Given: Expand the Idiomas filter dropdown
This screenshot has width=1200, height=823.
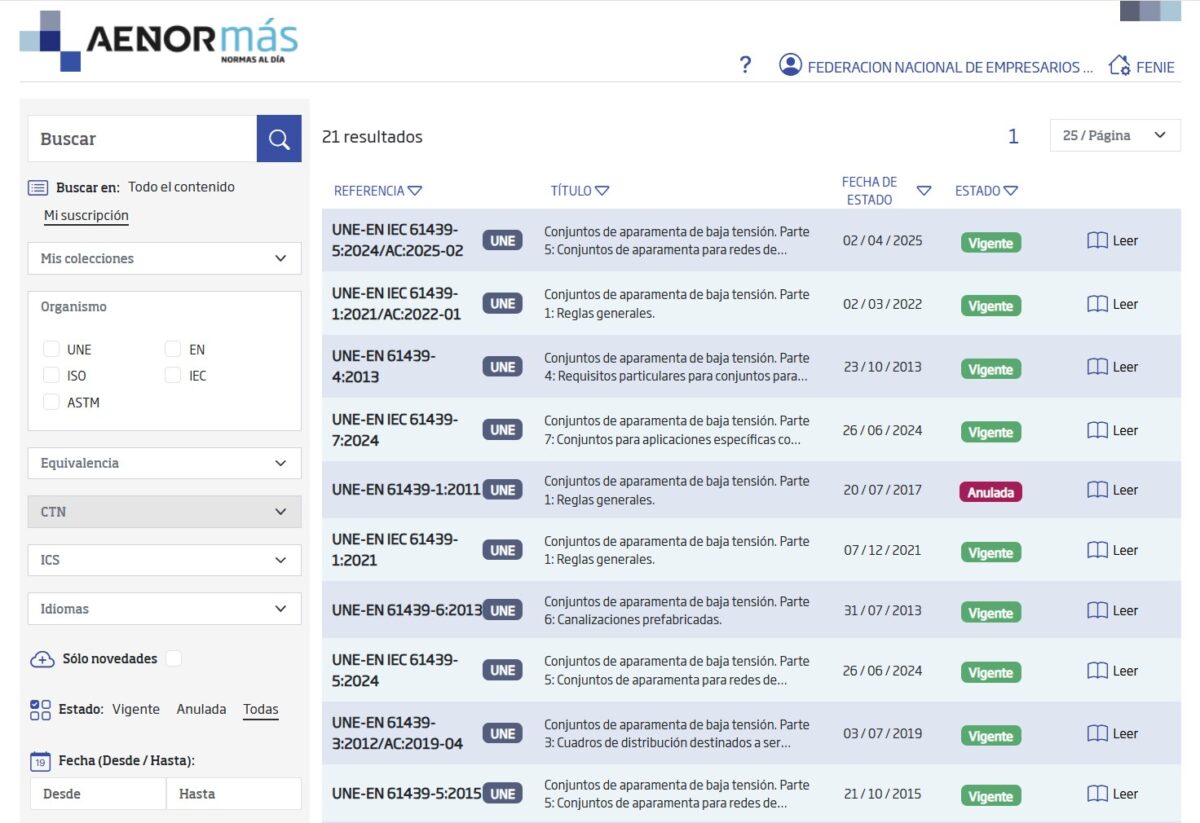Looking at the screenshot, I should click(164, 609).
